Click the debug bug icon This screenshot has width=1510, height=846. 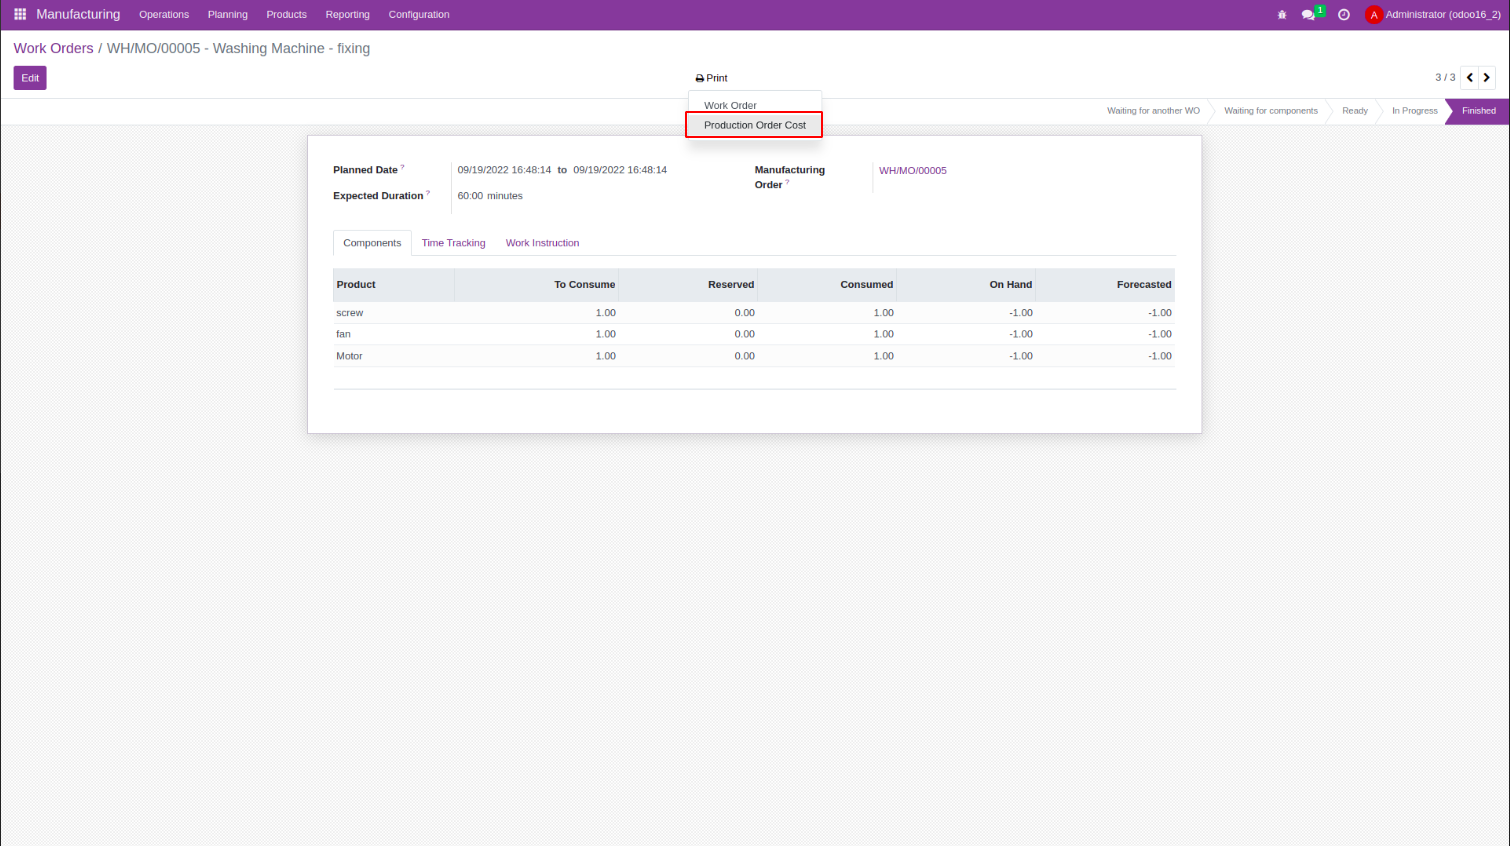1282,15
